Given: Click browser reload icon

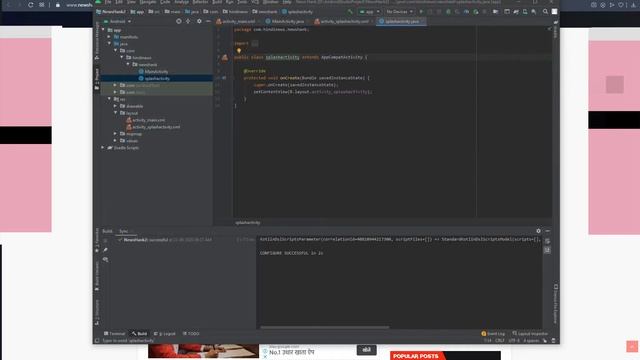Looking at the screenshot, I should click(x=31, y=5).
